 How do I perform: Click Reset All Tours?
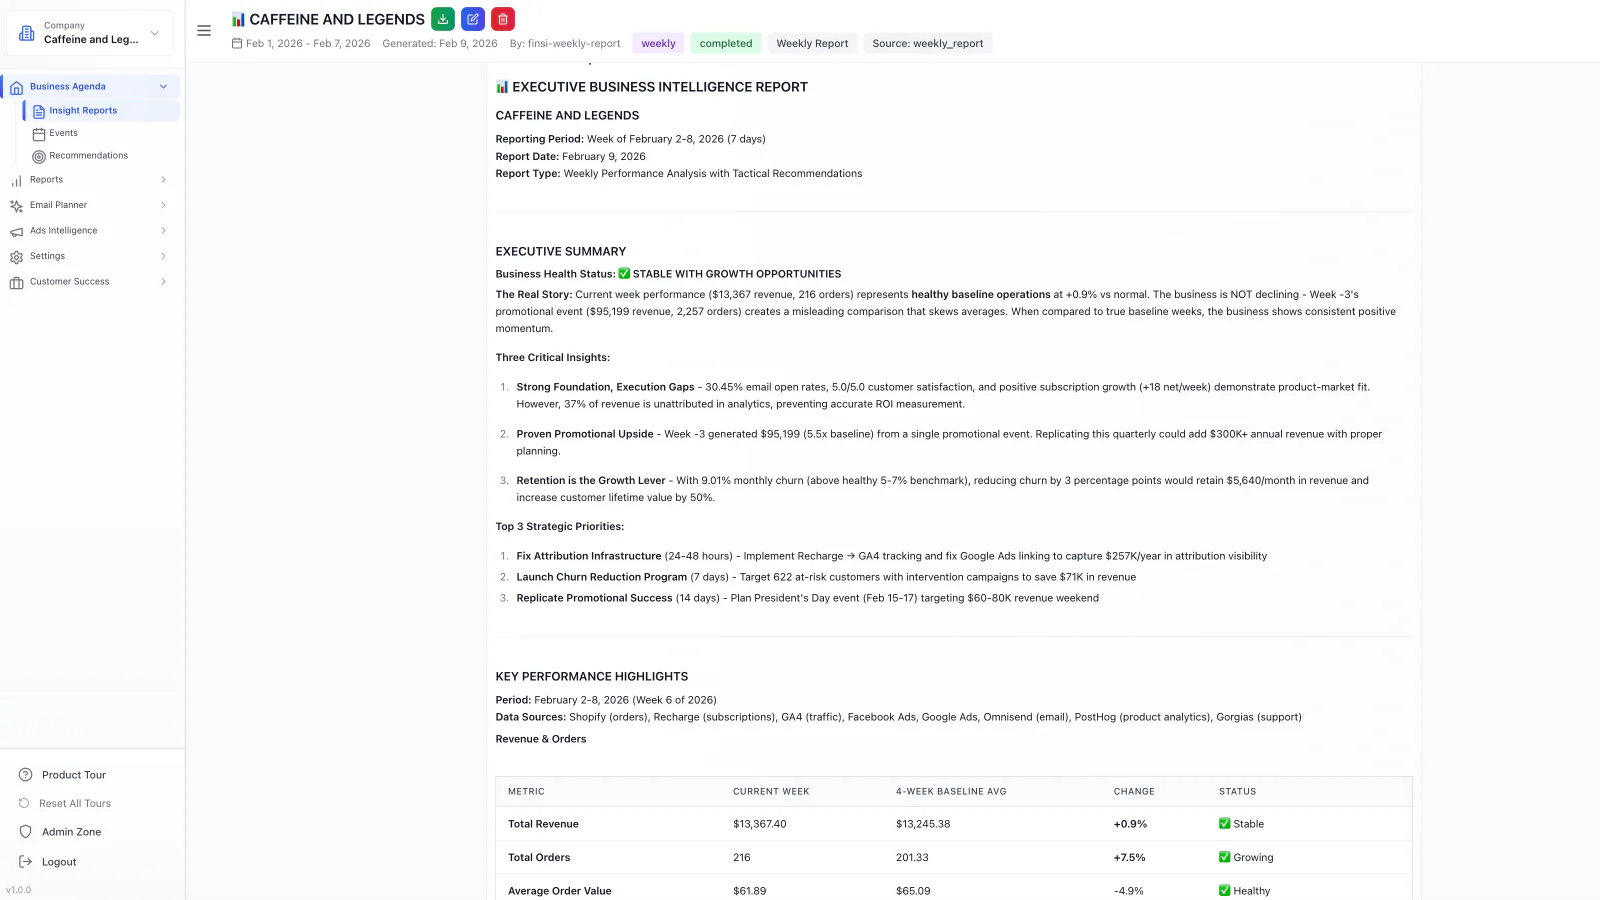pos(75,803)
